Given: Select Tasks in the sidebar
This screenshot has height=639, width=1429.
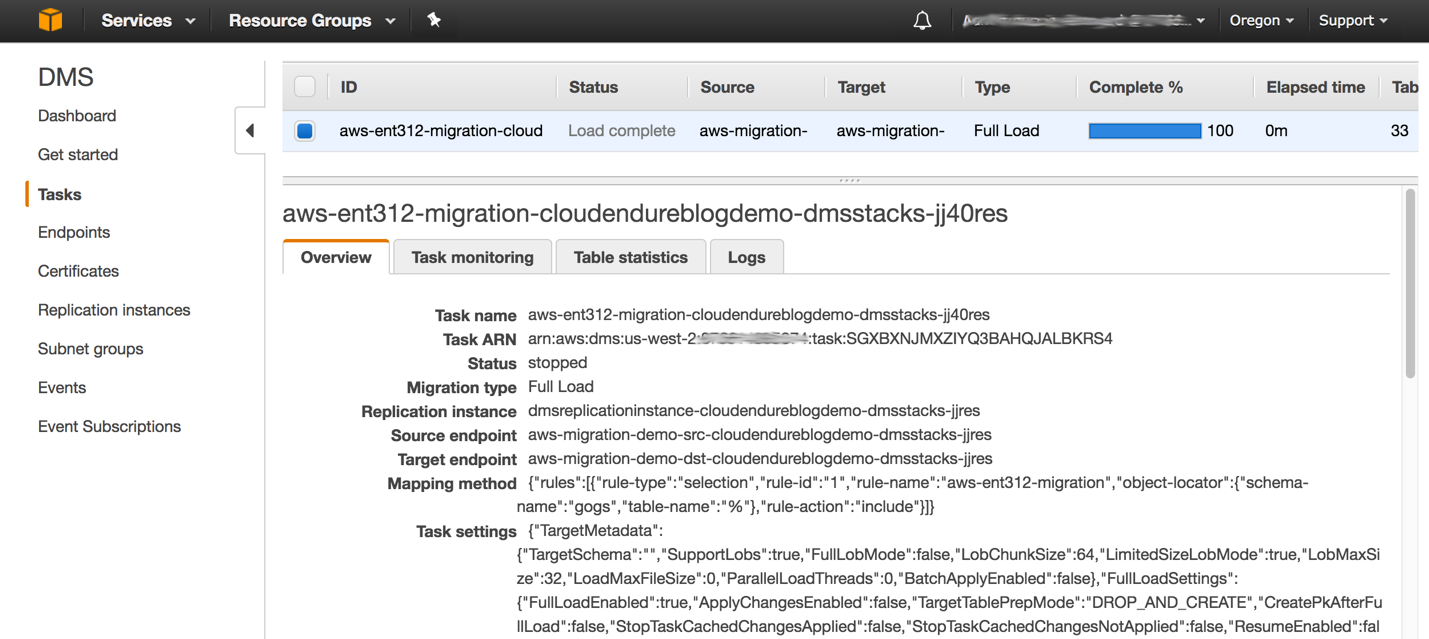Looking at the screenshot, I should 59,194.
